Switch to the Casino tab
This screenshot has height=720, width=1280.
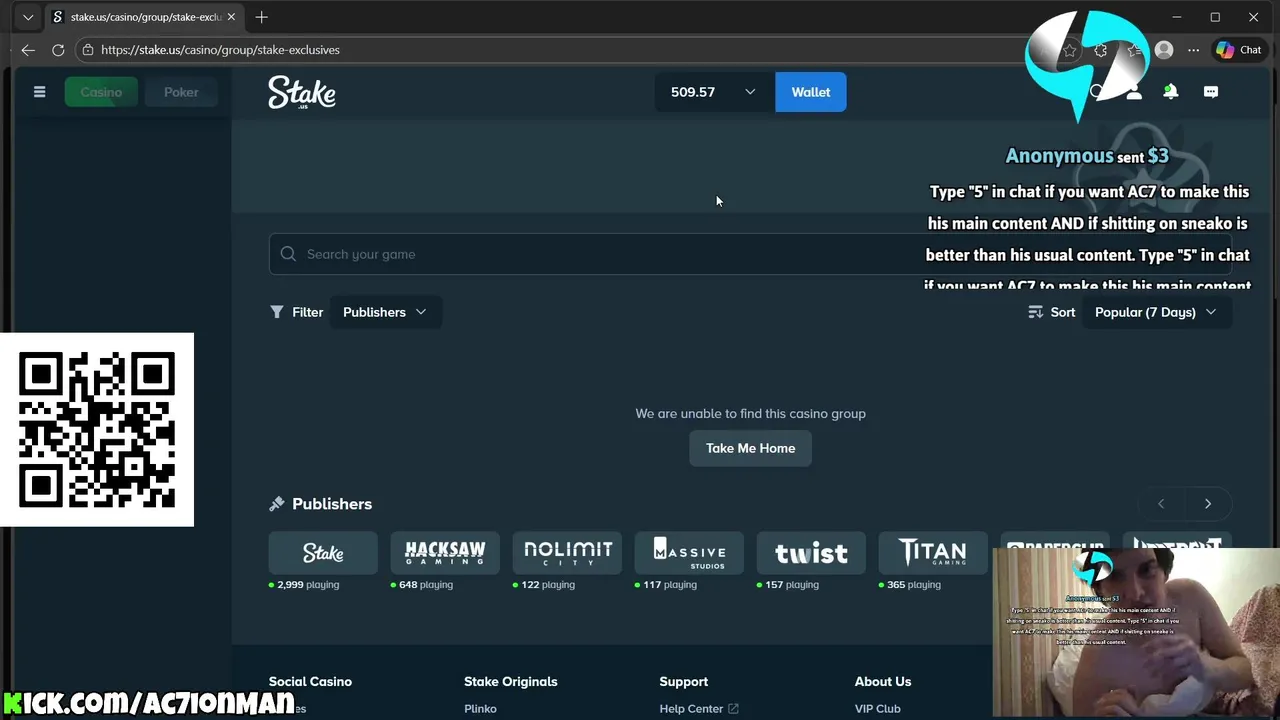pyautogui.click(x=101, y=92)
